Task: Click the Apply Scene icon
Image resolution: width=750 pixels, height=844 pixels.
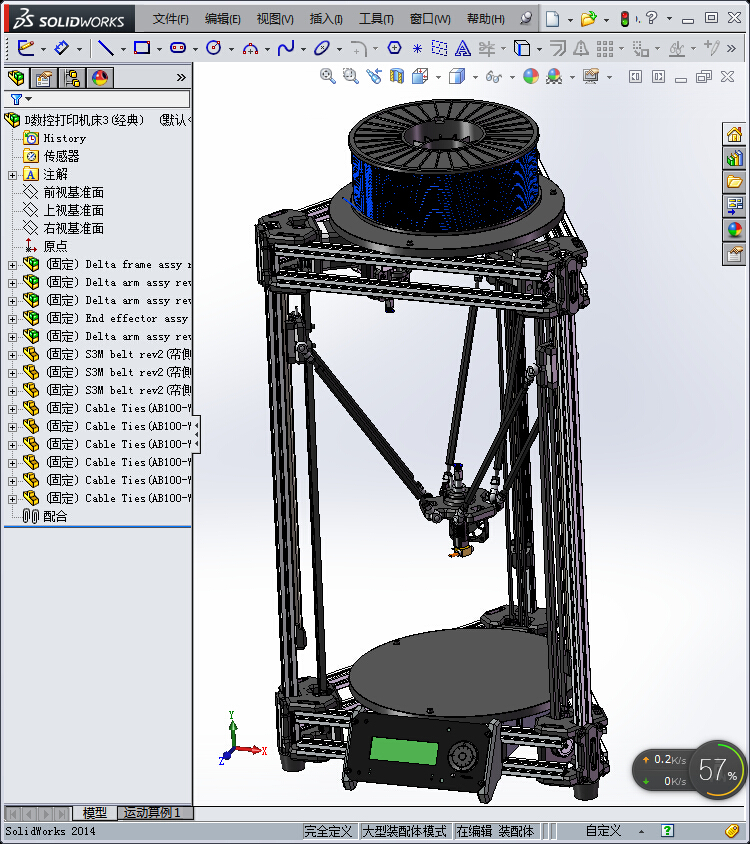Action: 554,76
